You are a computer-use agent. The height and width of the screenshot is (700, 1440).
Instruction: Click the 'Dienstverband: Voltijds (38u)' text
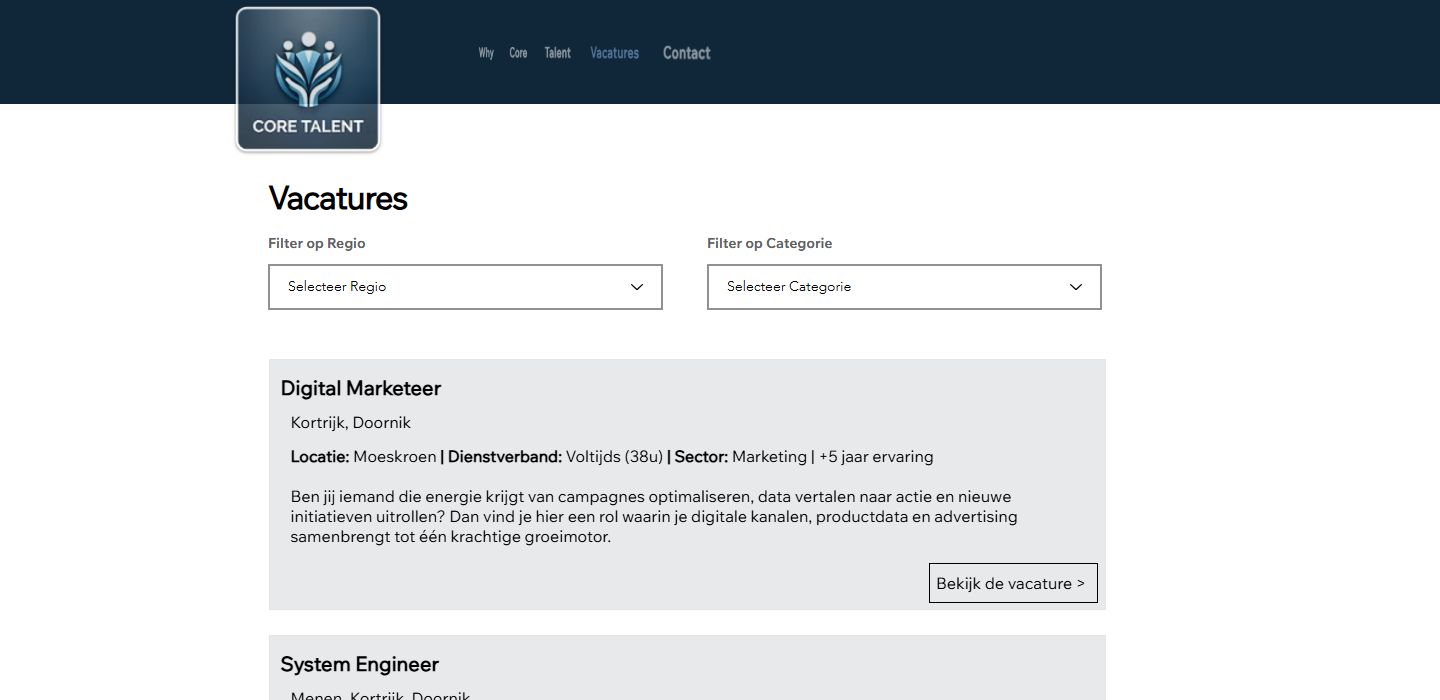(x=556, y=456)
